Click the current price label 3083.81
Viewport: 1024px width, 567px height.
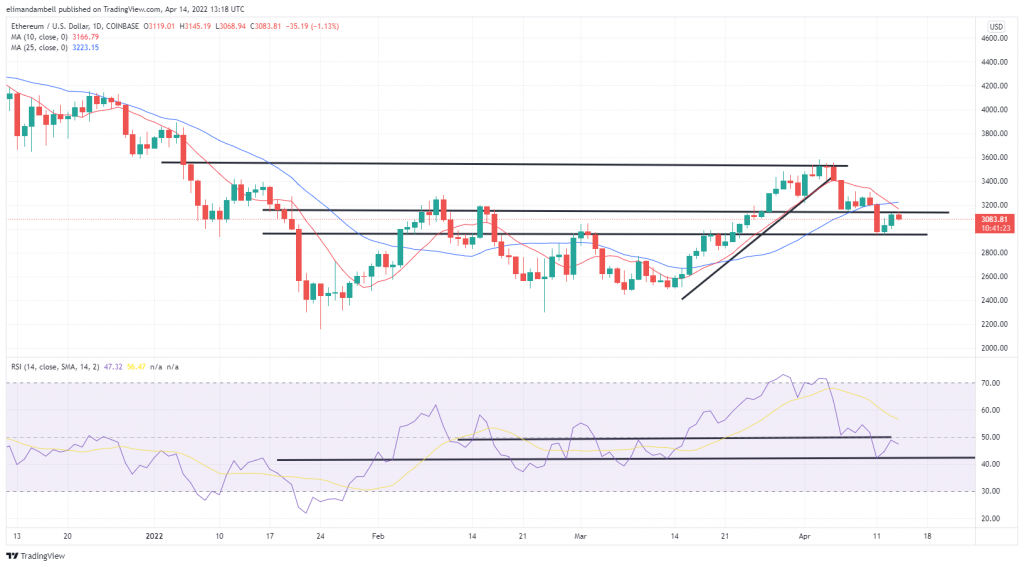[995, 219]
